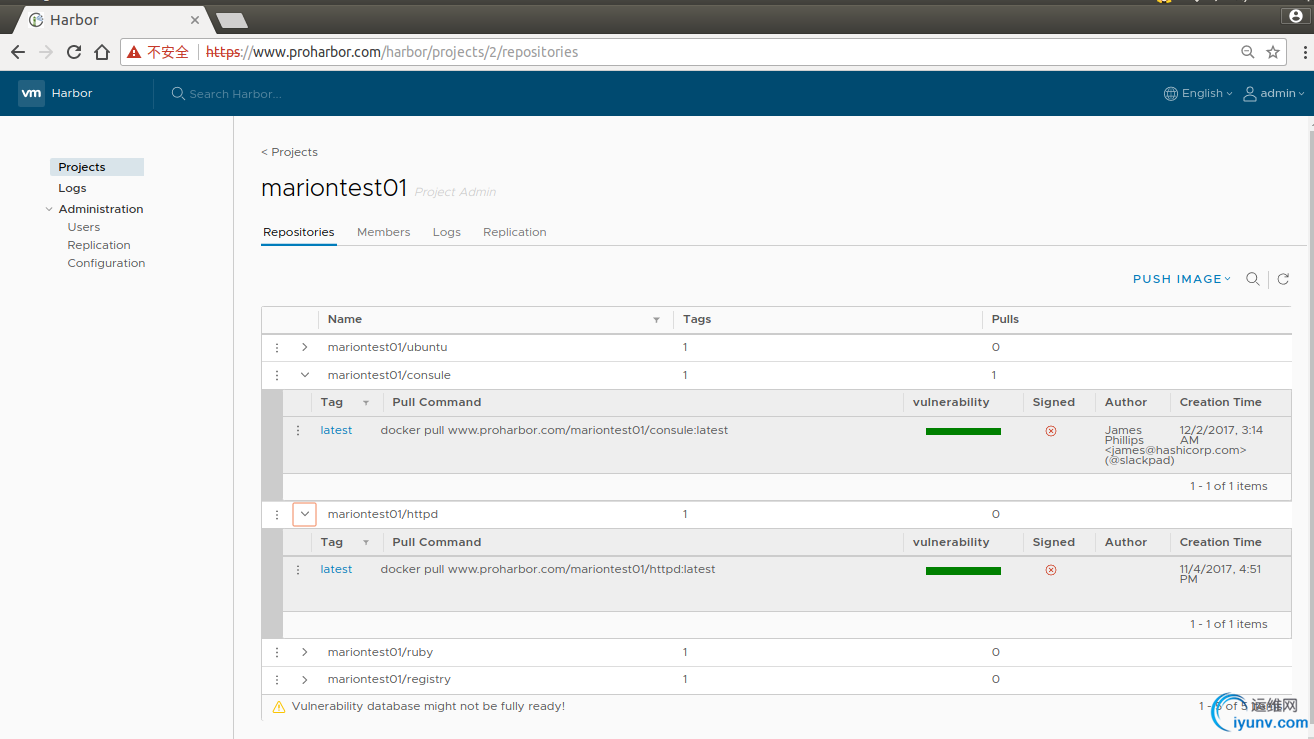Image resolution: width=1314 pixels, height=739 pixels.
Task: Open action menu for consule latest tag
Action: tap(298, 431)
